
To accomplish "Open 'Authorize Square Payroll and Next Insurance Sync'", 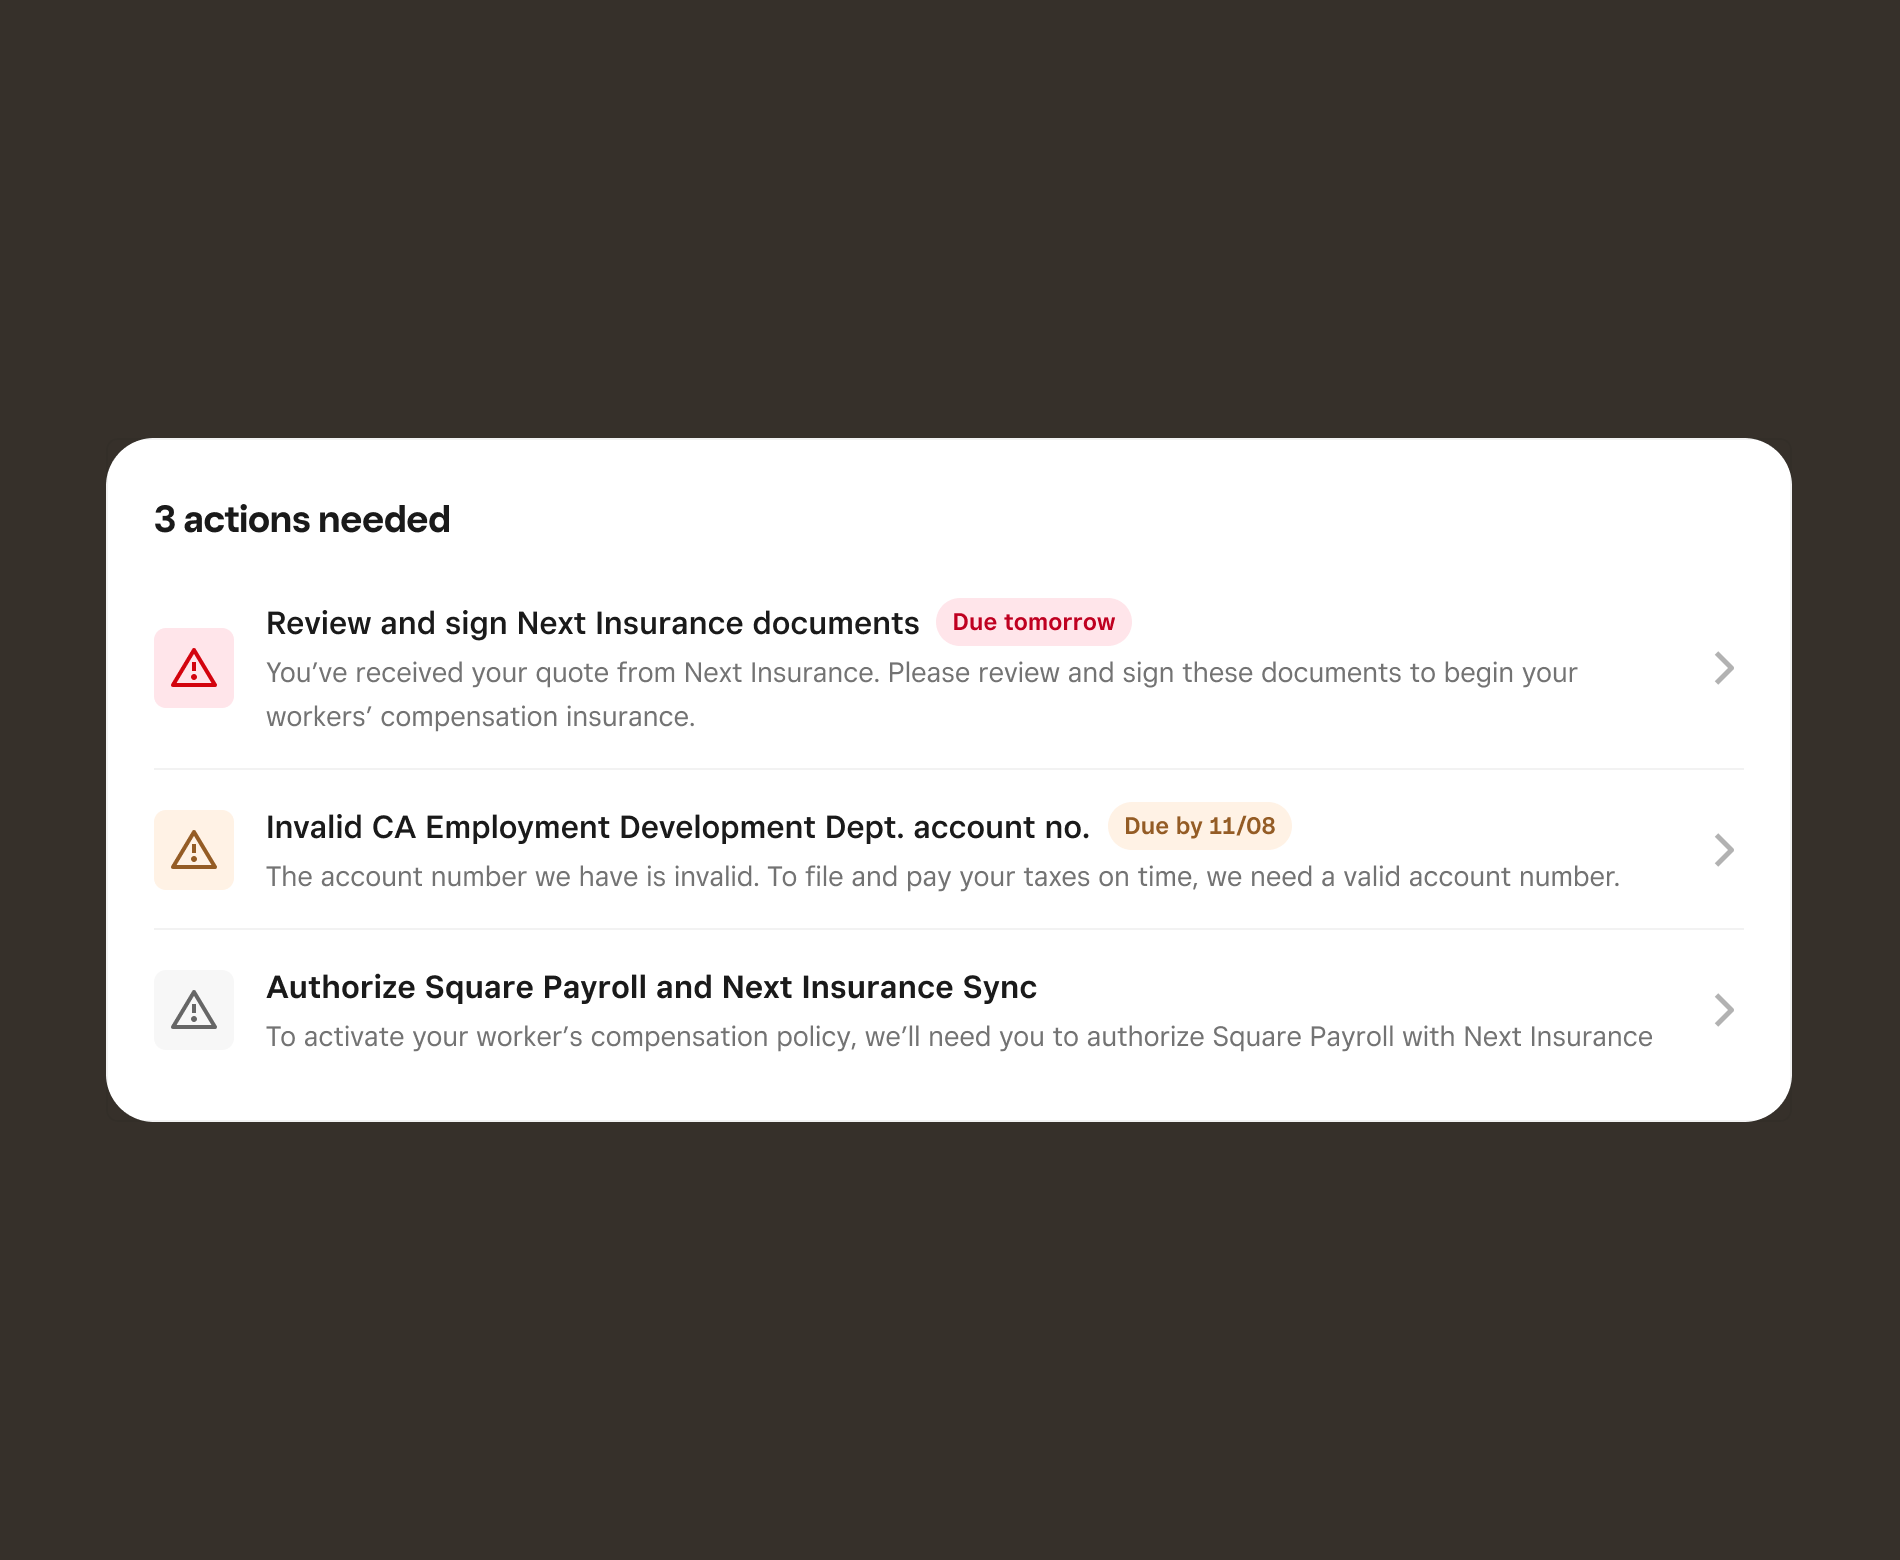I will tap(651, 987).
